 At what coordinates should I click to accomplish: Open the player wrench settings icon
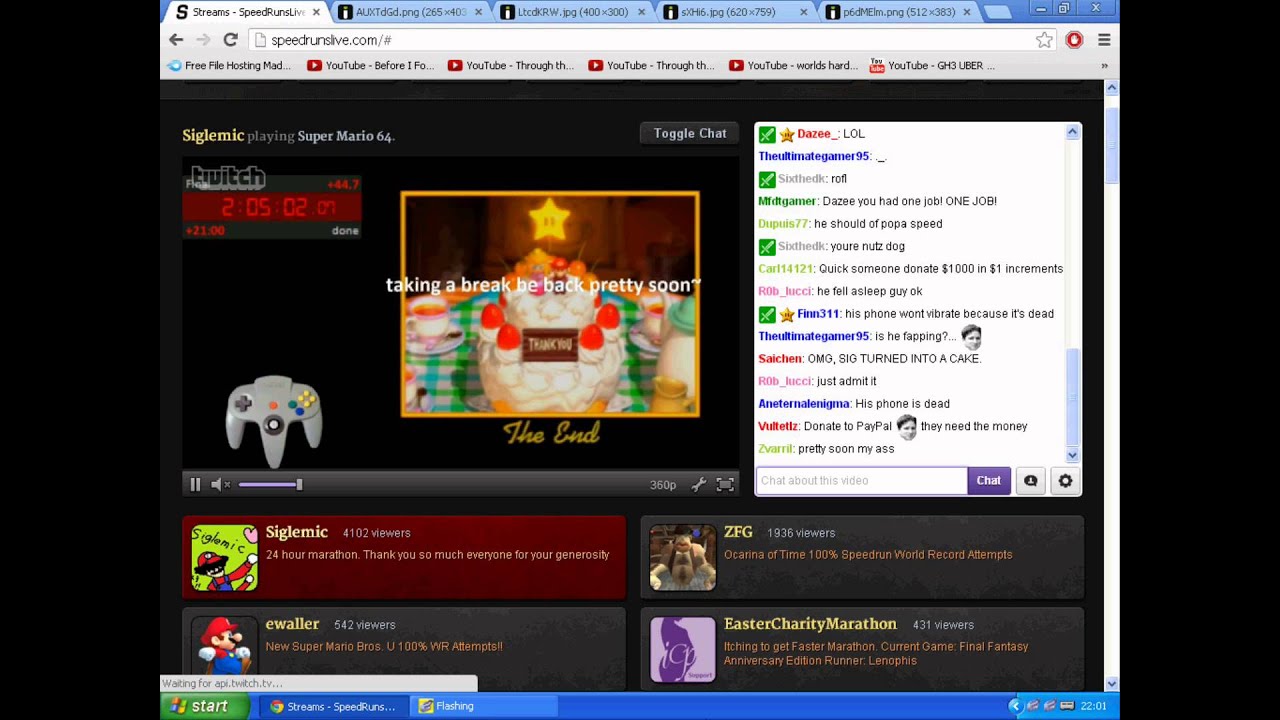pyautogui.click(x=698, y=484)
